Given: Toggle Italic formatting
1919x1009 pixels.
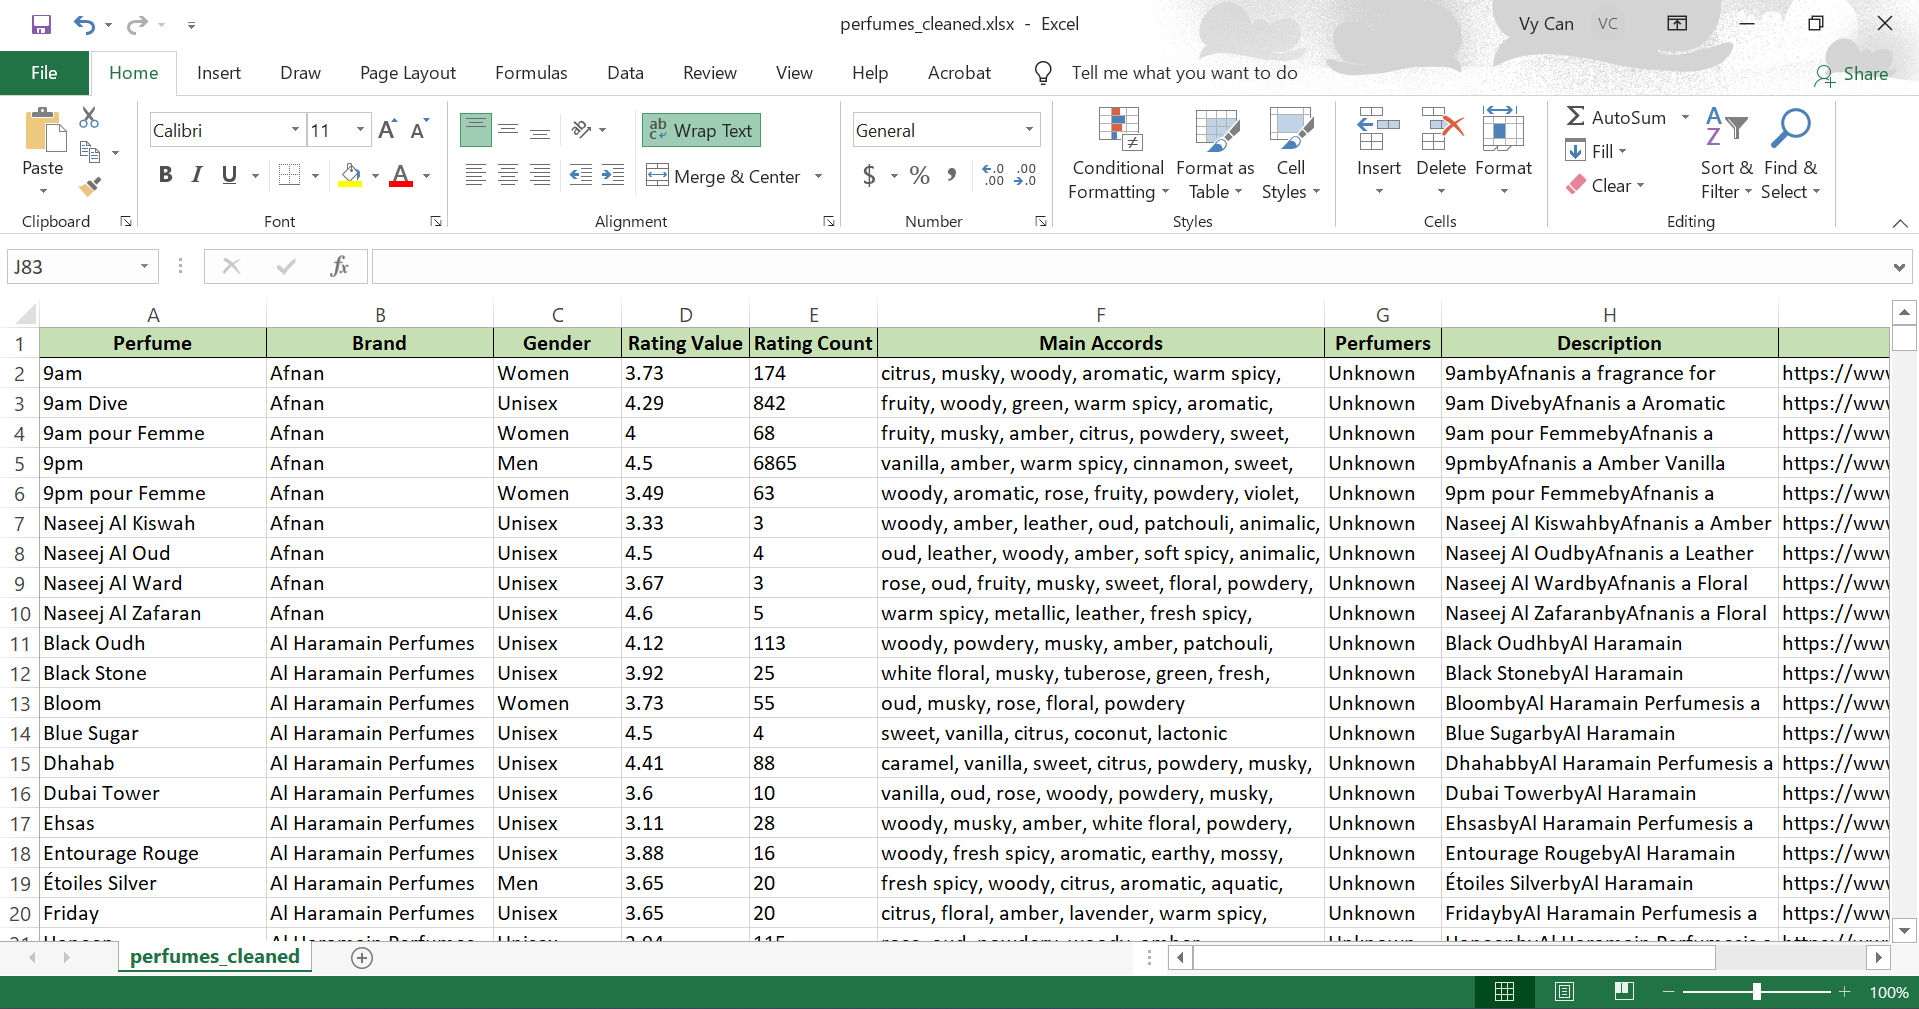Looking at the screenshot, I should pos(197,176).
